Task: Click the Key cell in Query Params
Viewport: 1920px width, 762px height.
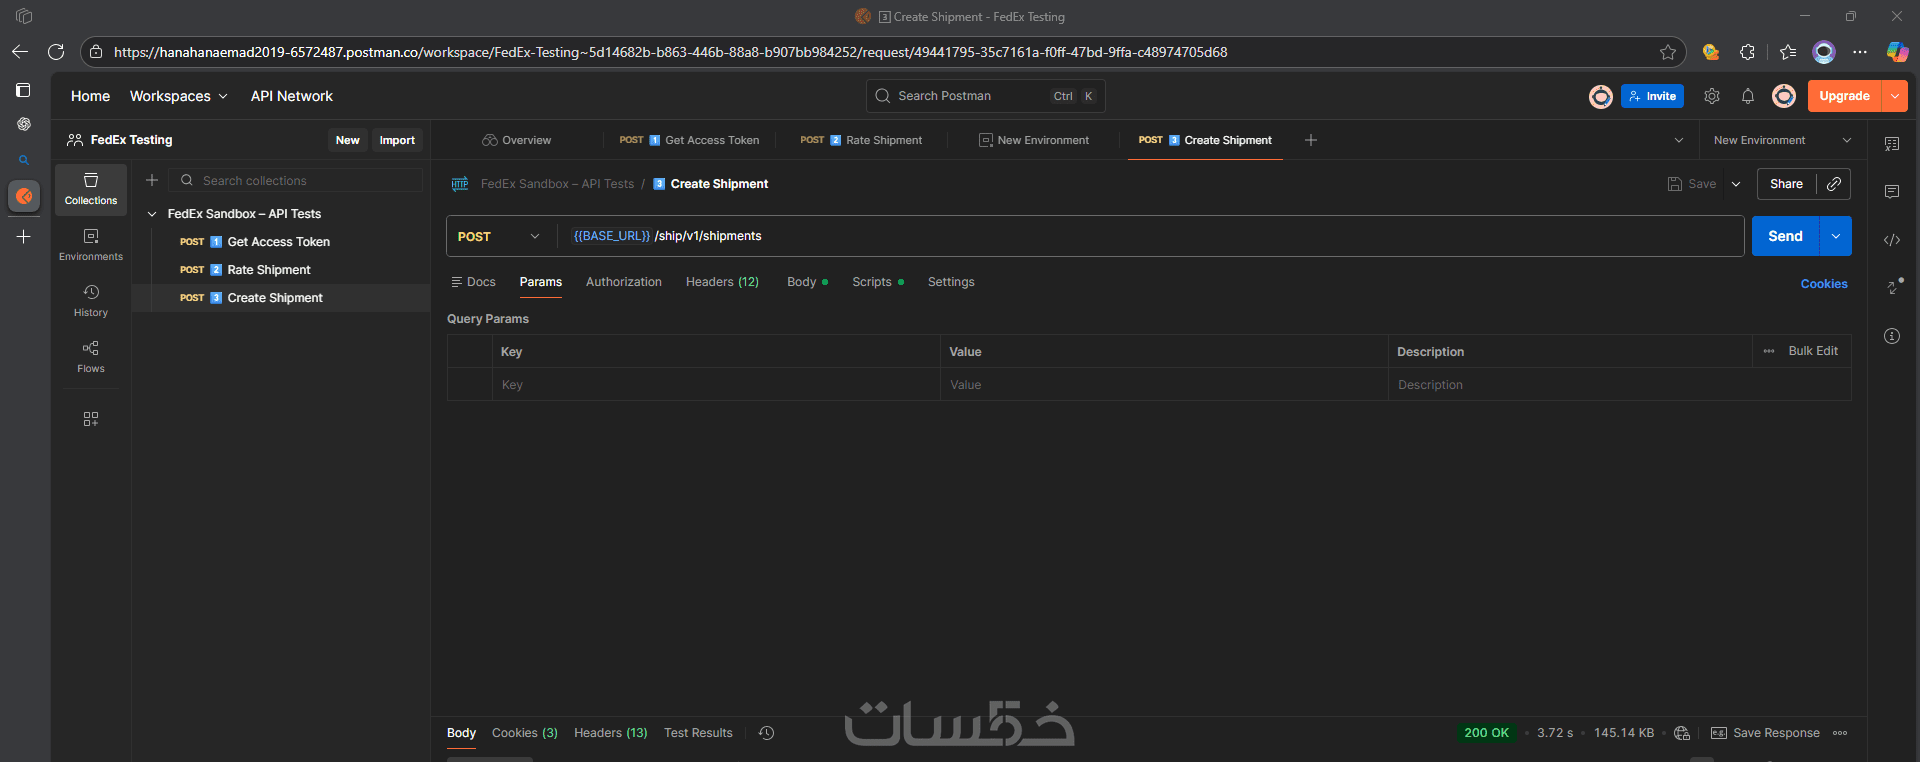Action: pyautogui.click(x=716, y=385)
